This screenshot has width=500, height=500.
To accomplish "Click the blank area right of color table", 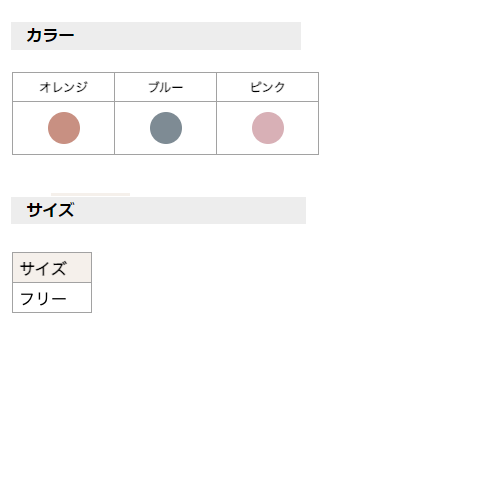I will click(400, 113).
